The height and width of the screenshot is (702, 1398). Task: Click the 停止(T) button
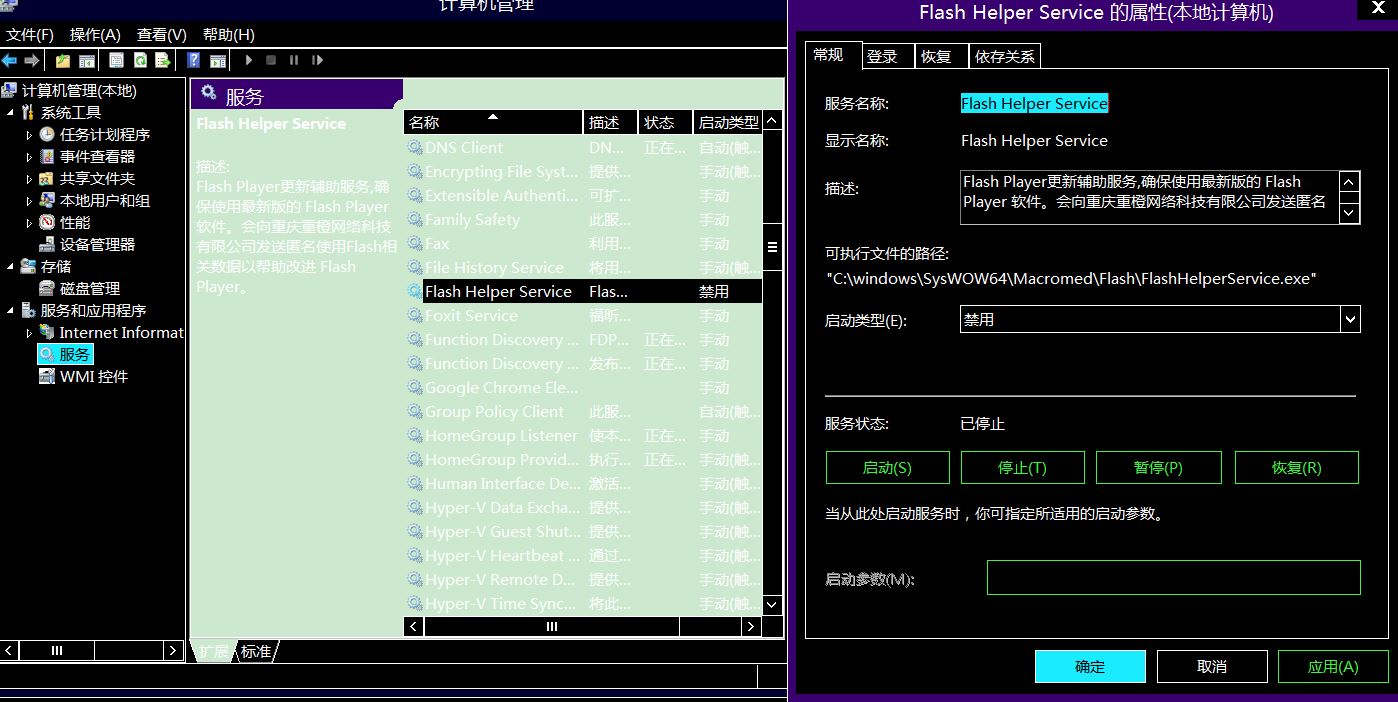click(x=1023, y=467)
